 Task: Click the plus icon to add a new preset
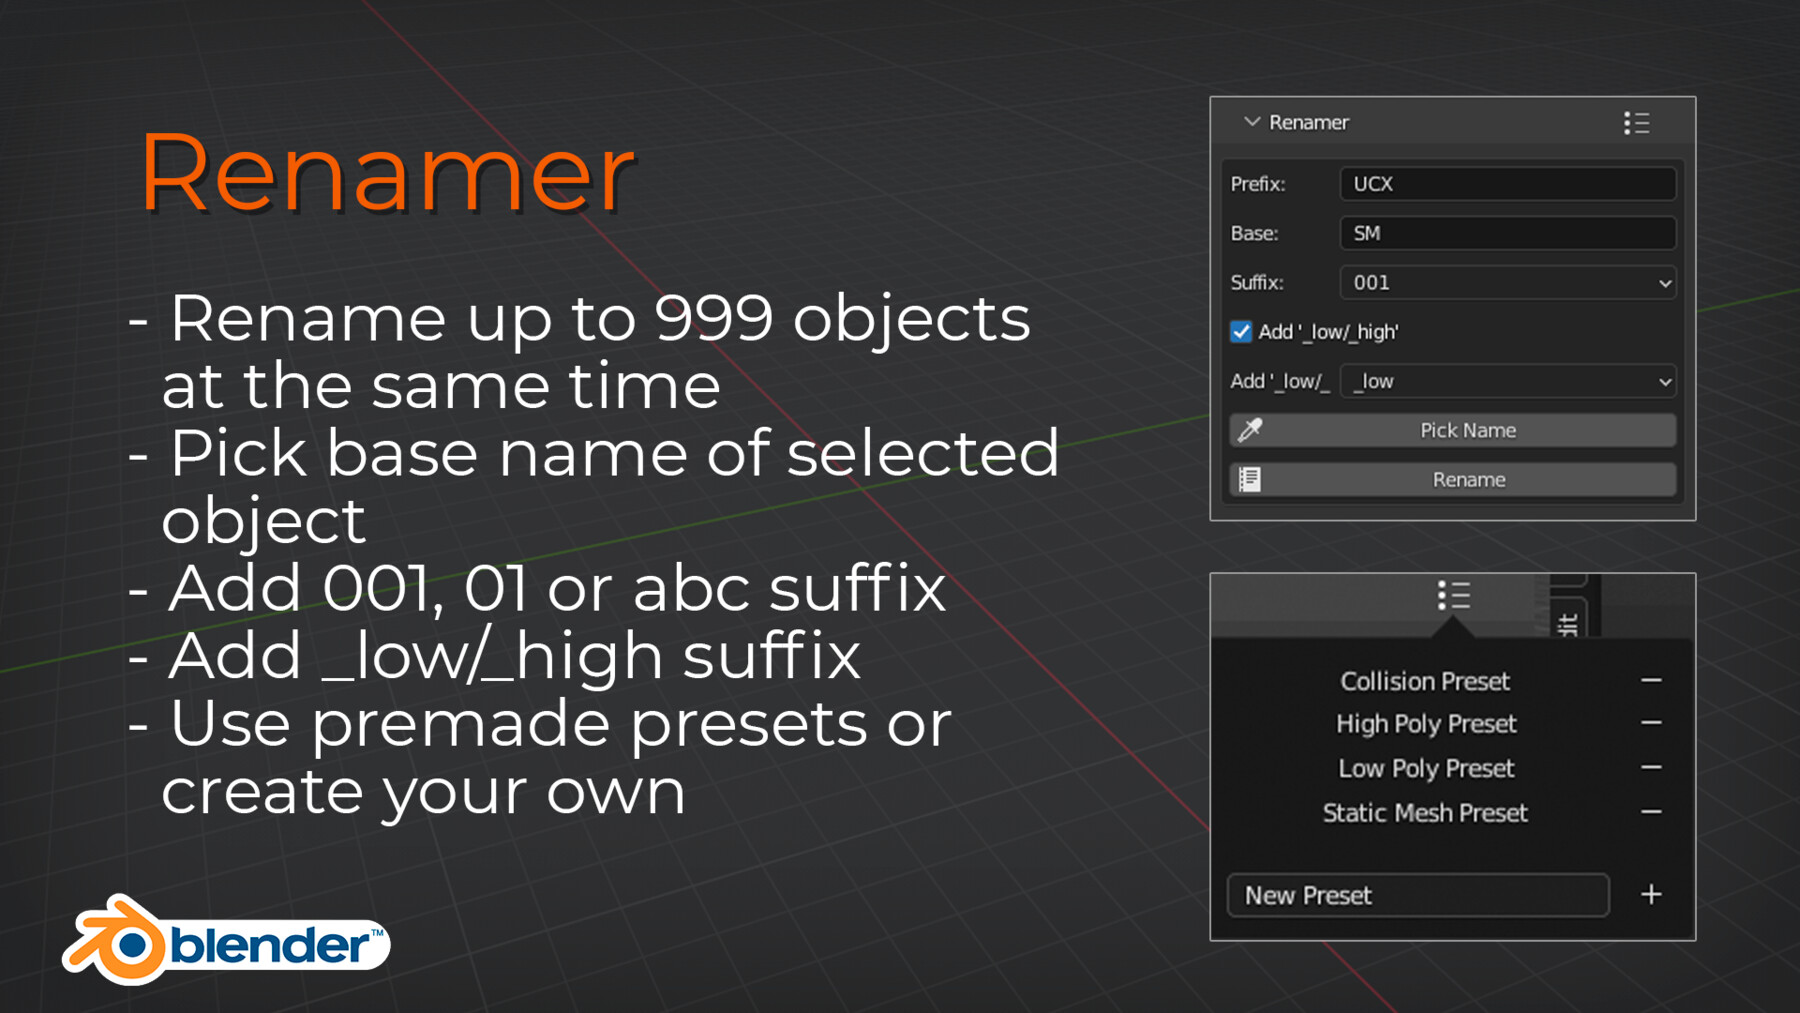point(1651,895)
